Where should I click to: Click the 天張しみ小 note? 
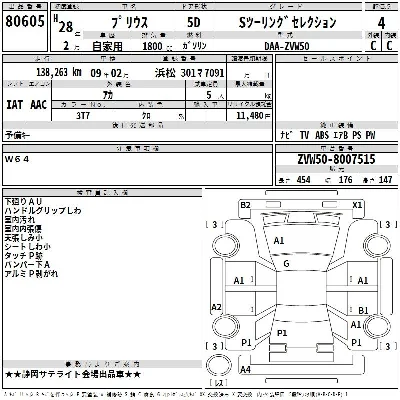tap(23, 238)
